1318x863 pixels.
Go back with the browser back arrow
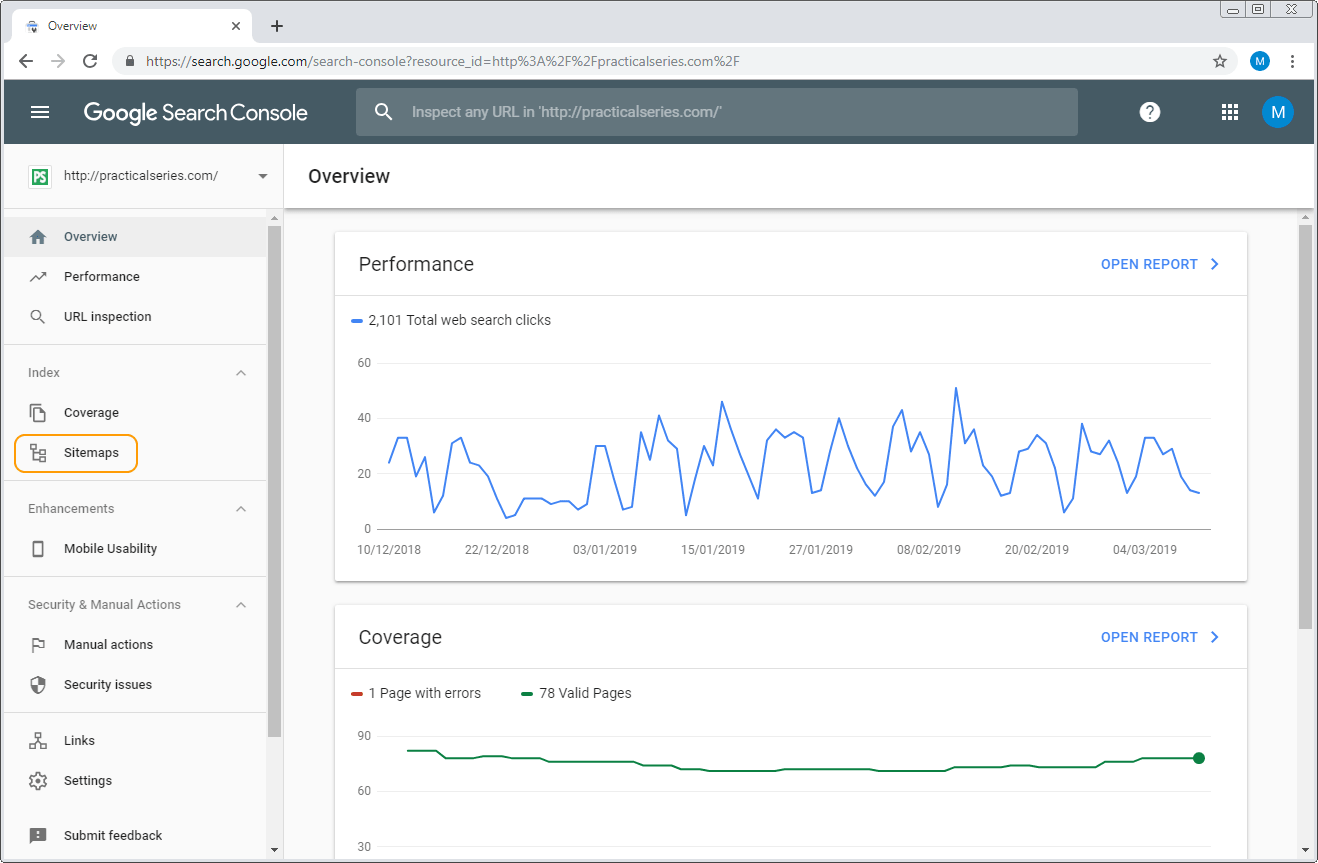(26, 61)
